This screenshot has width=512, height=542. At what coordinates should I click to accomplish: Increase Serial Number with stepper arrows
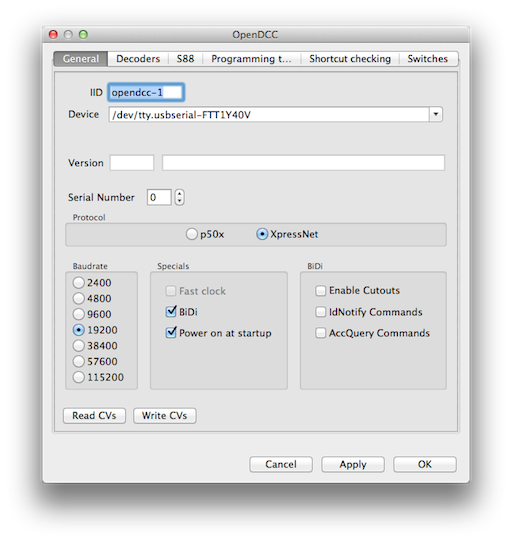point(179,194)
